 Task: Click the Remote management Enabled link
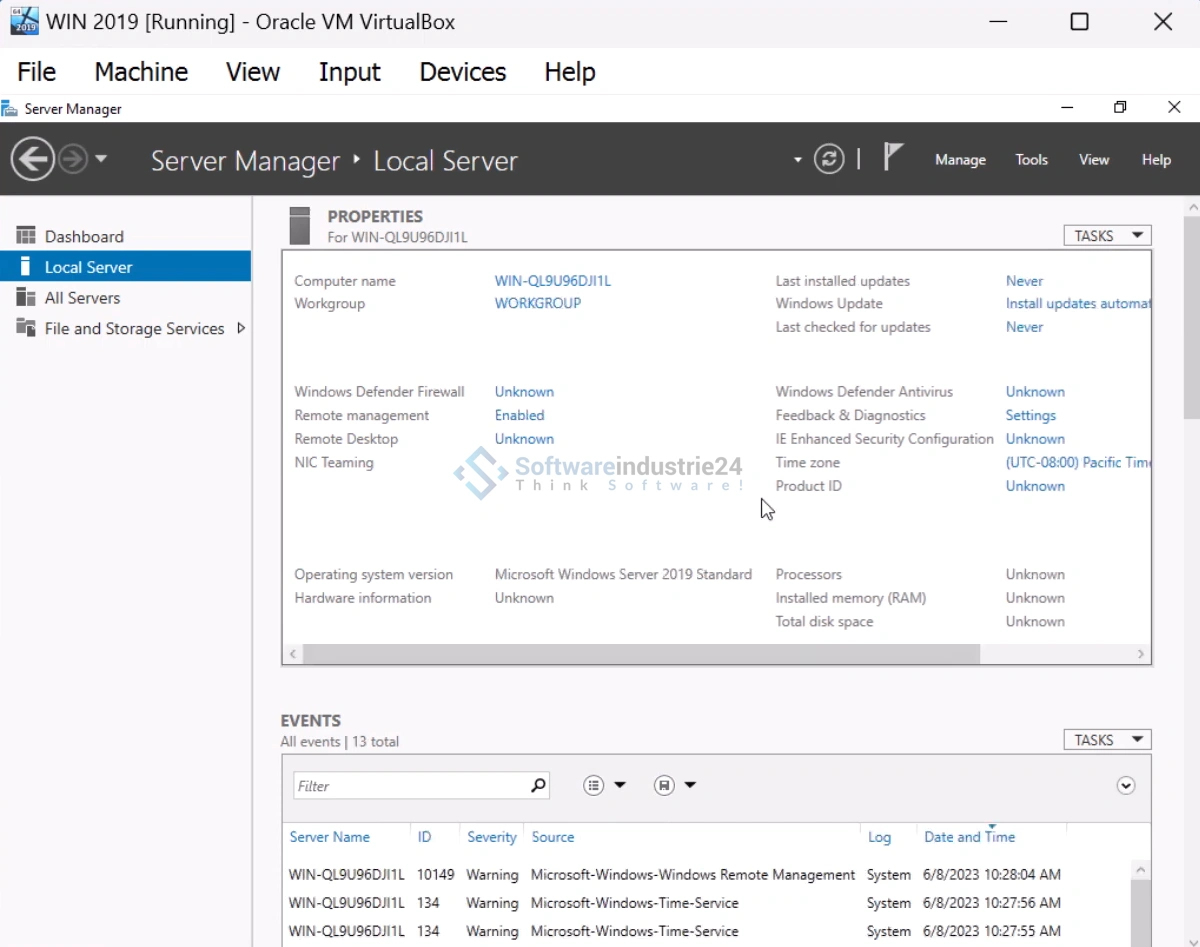coord(519,415)
